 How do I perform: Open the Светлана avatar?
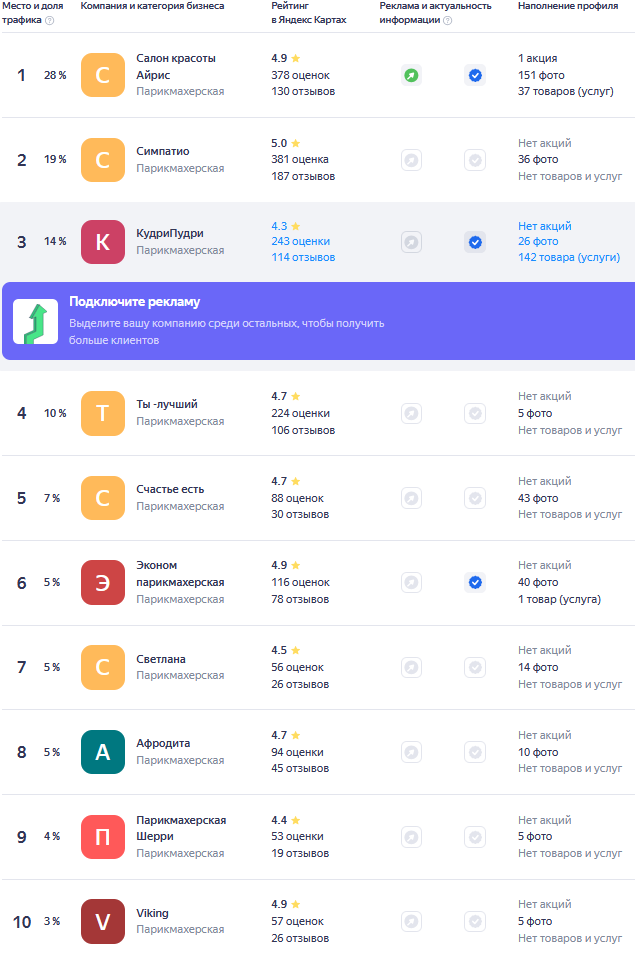(103, 667)
